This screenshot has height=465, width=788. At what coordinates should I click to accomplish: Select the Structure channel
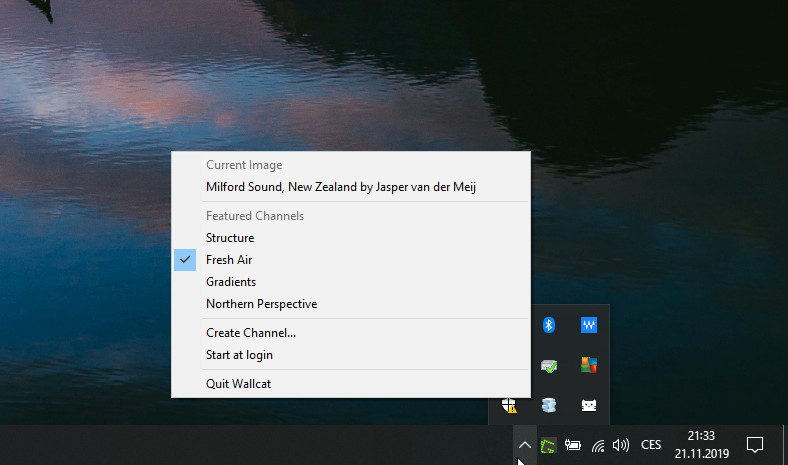pos(351,238)
